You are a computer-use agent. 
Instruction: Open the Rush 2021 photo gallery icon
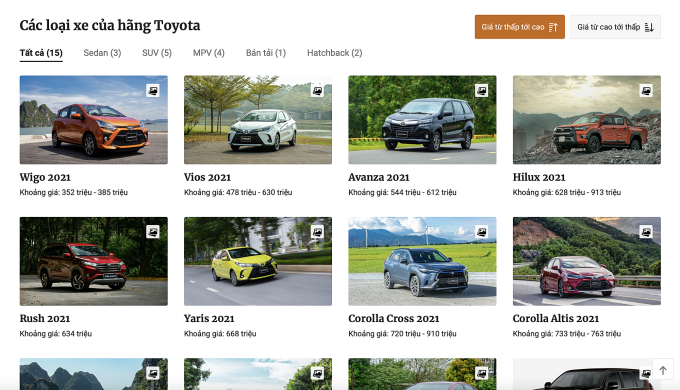[x=153, y=232]
